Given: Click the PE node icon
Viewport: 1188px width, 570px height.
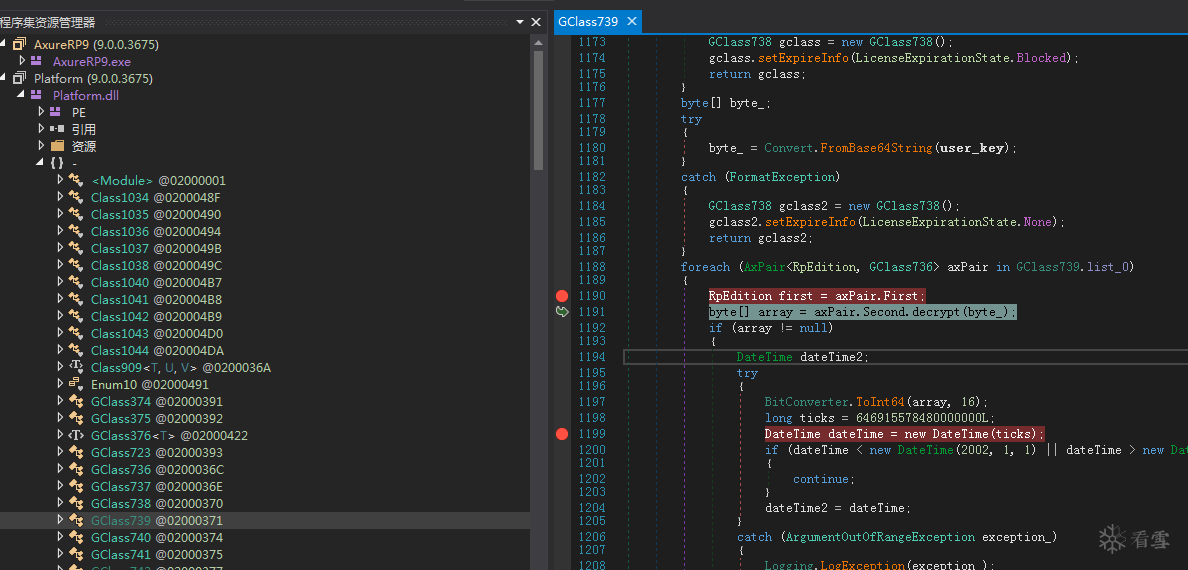Looking at the screenshot, I should tap(55, 112).
